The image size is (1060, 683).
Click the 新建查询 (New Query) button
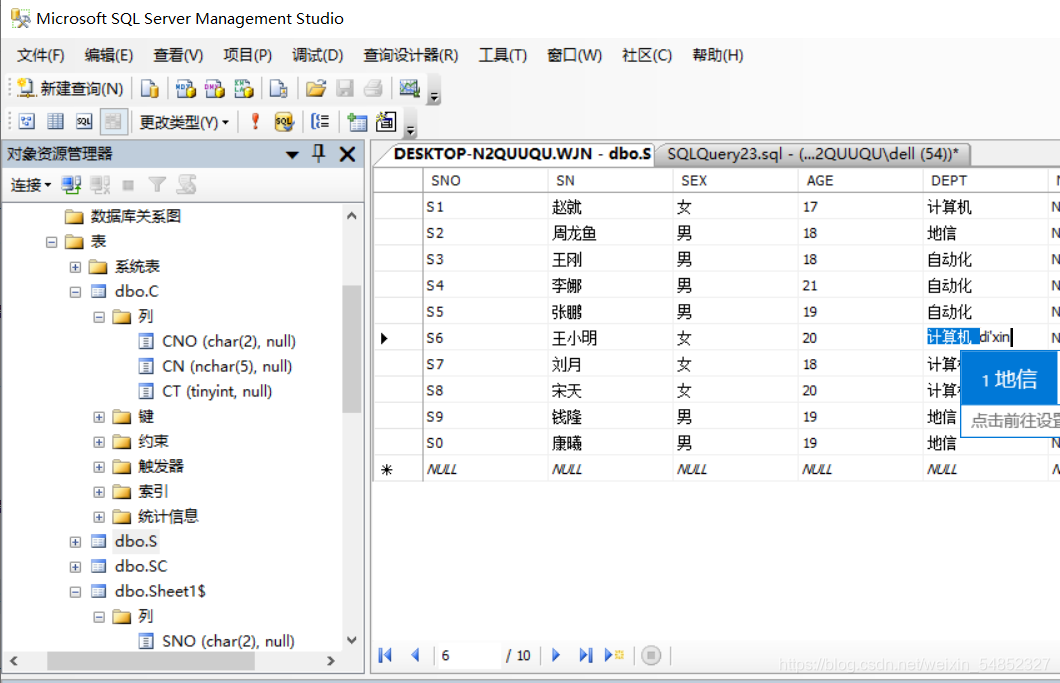coord(70,89)
